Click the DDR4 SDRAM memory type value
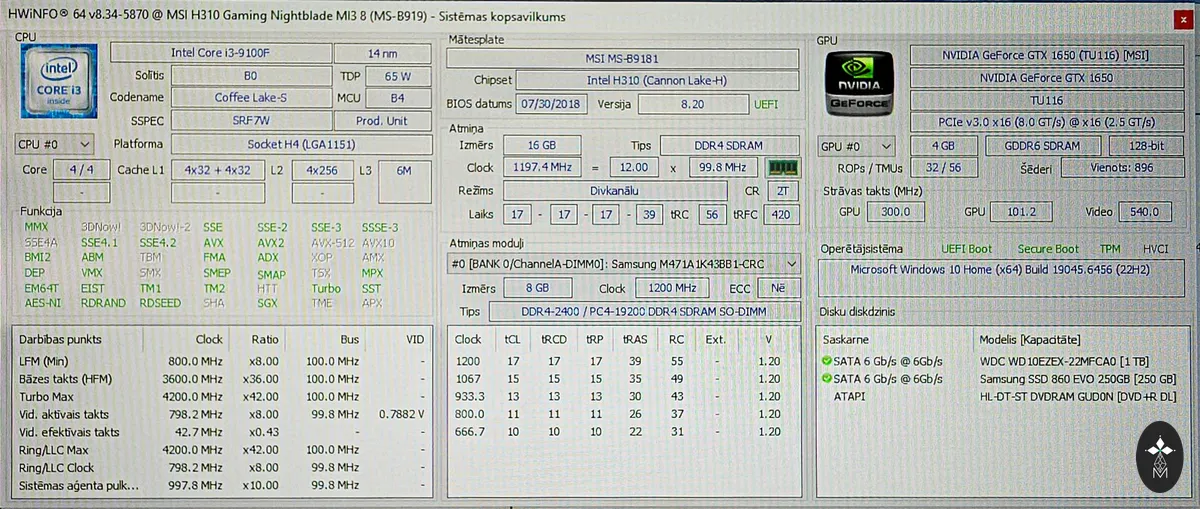The image size is (1200, 509). [x=730, y=146]
